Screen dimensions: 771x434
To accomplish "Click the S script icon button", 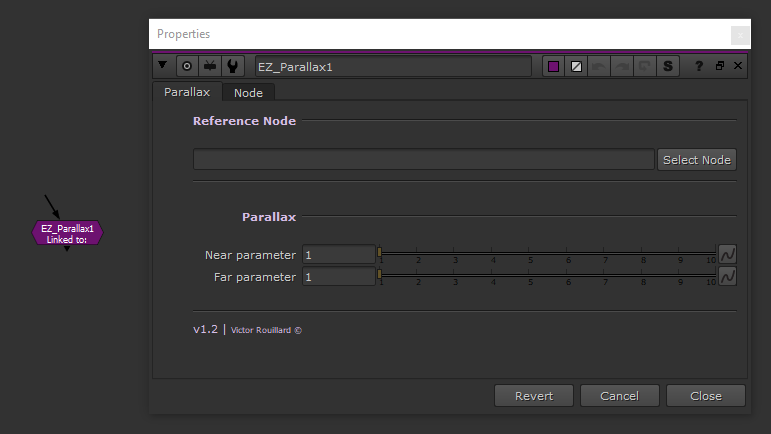I will tap(668, 66).
